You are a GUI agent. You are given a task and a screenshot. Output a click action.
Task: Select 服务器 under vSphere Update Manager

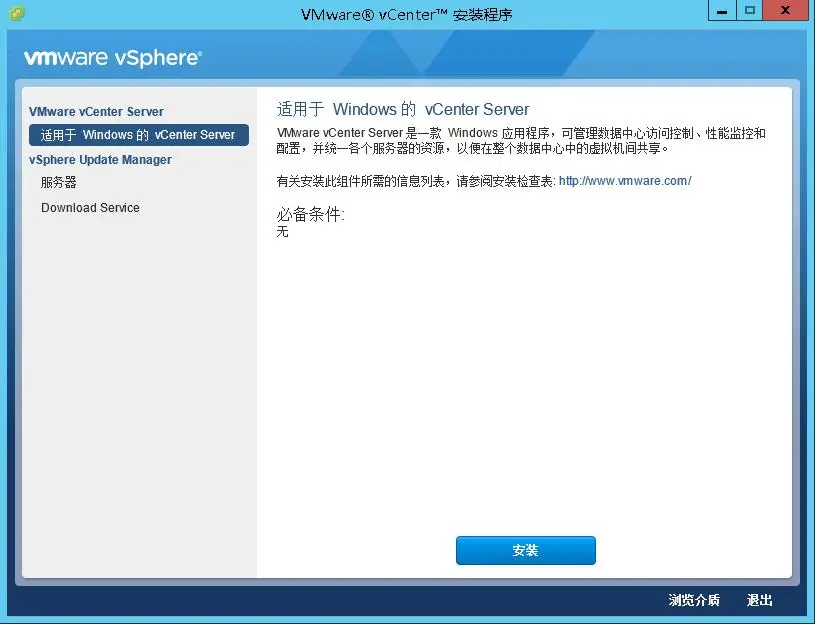pyautogui.click(x=59, y=182)
